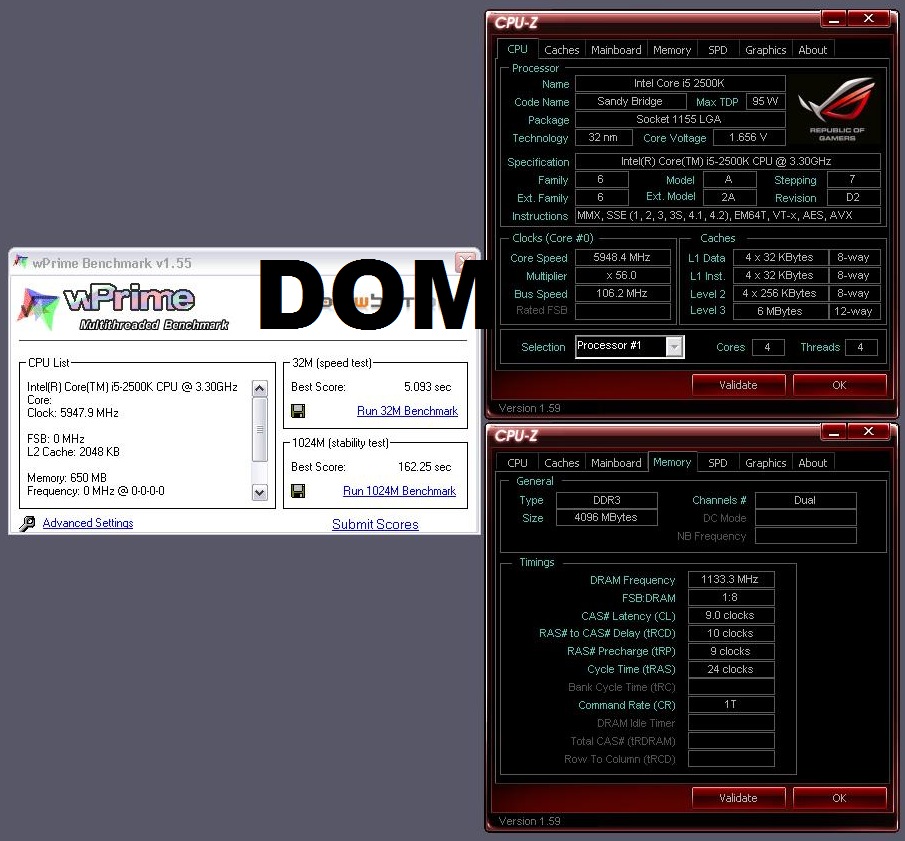Click the wPrime title bar app icon
This screenshot has width=905, height=841.
(x=20, y=263)
